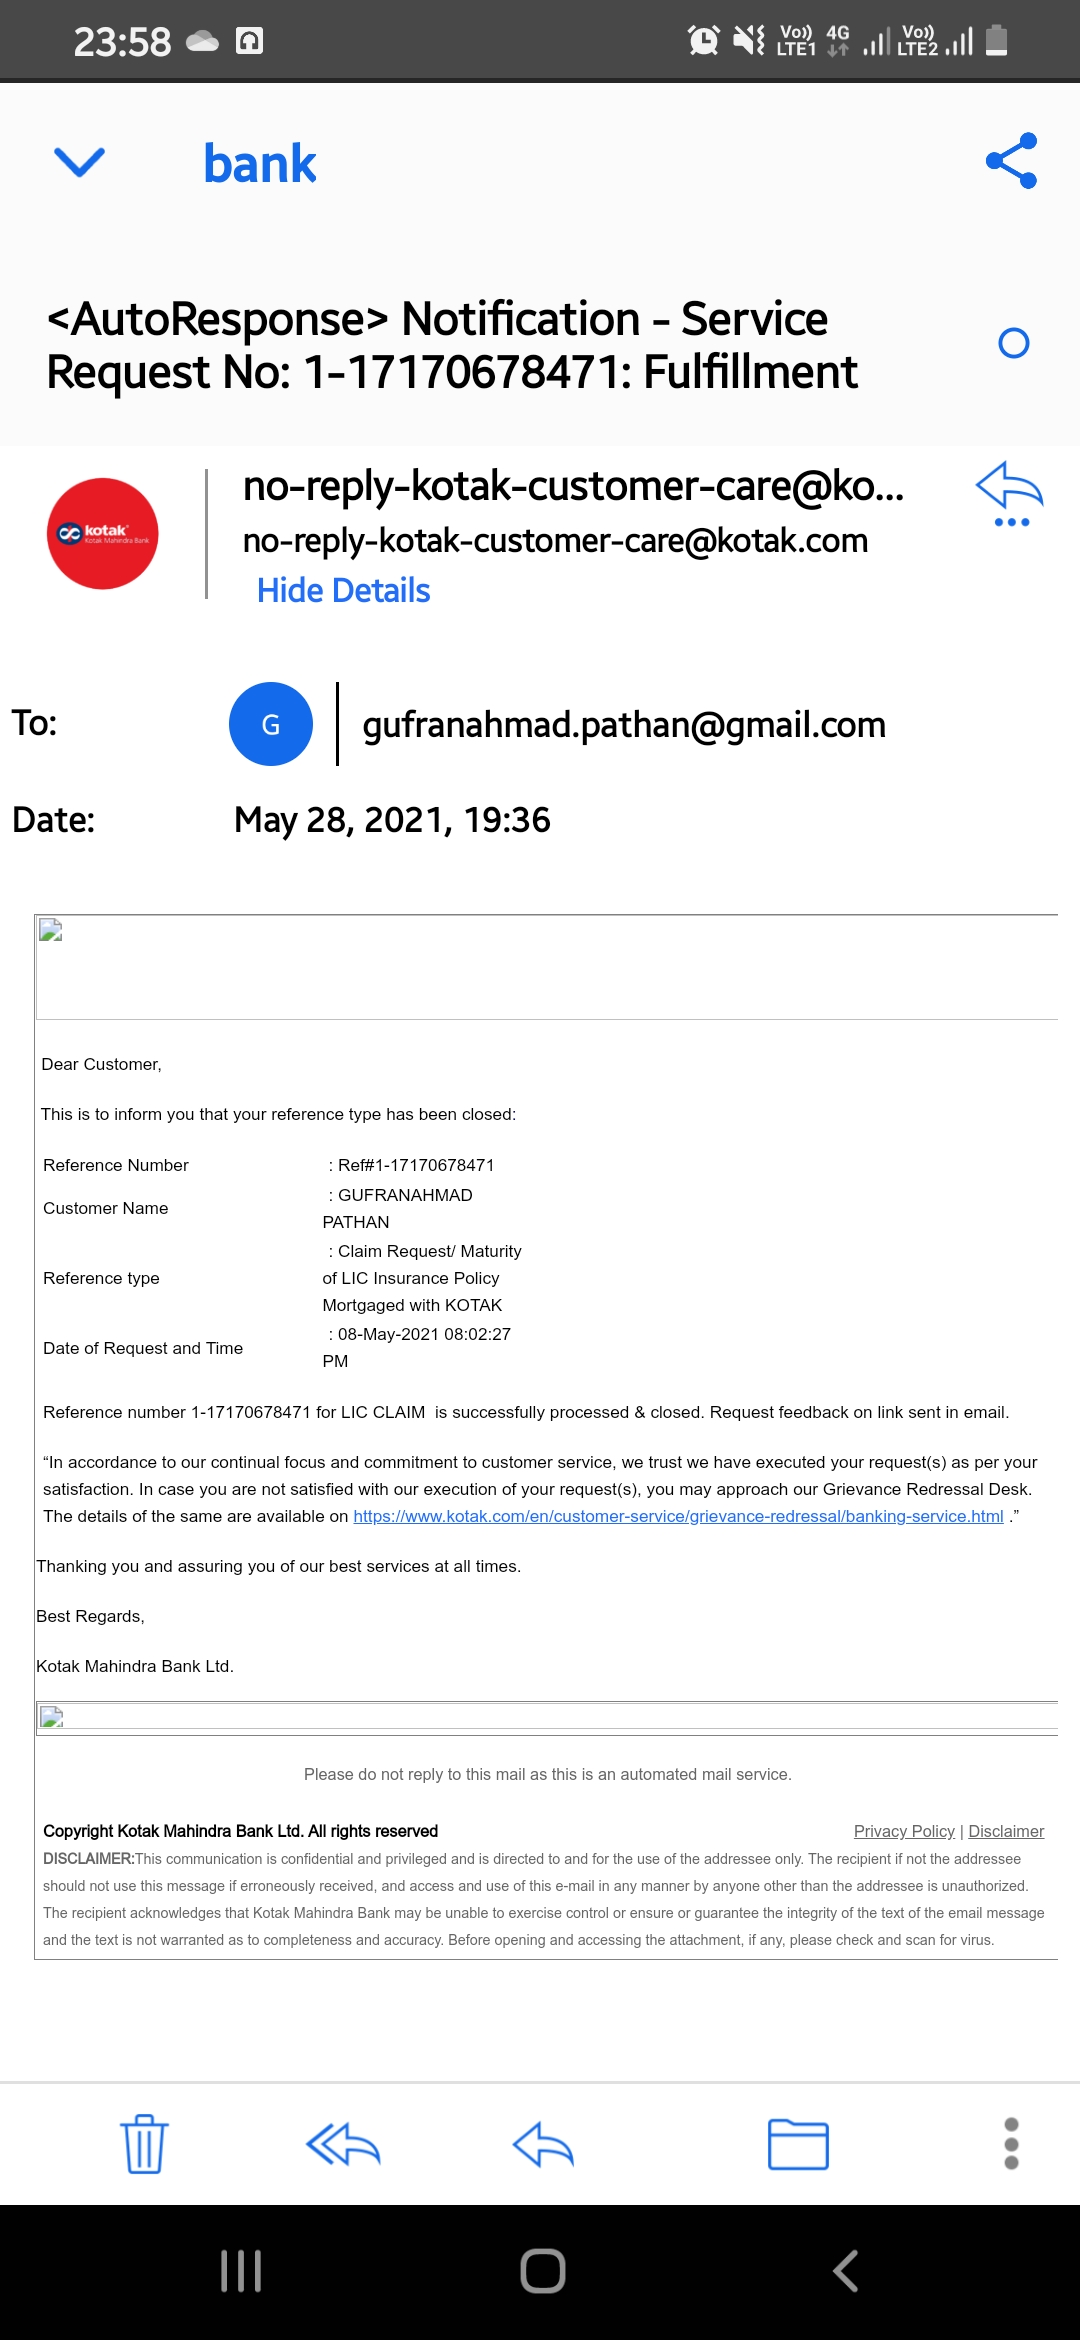Click Hide Details link
1080x2340 pixels.
343,591
